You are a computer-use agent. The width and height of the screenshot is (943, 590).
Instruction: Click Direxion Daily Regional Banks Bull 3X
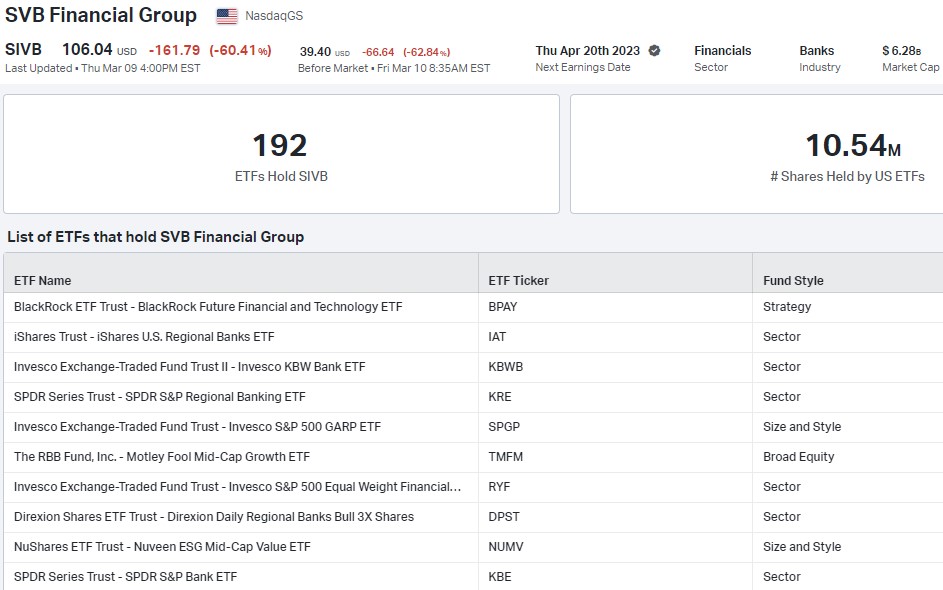[x=214, y=517]
